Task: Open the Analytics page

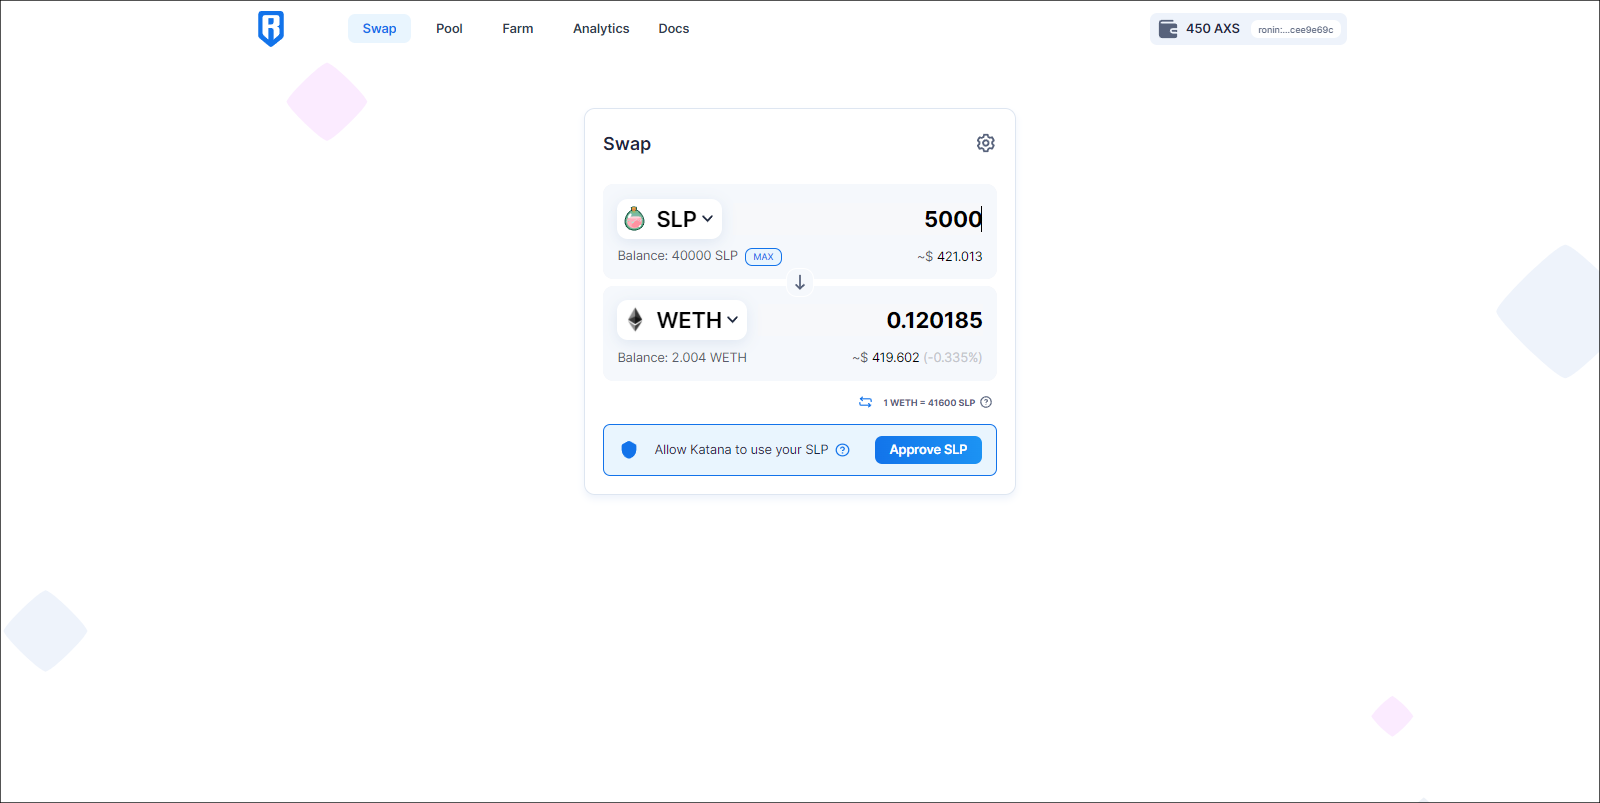Action: coord(601,29)
